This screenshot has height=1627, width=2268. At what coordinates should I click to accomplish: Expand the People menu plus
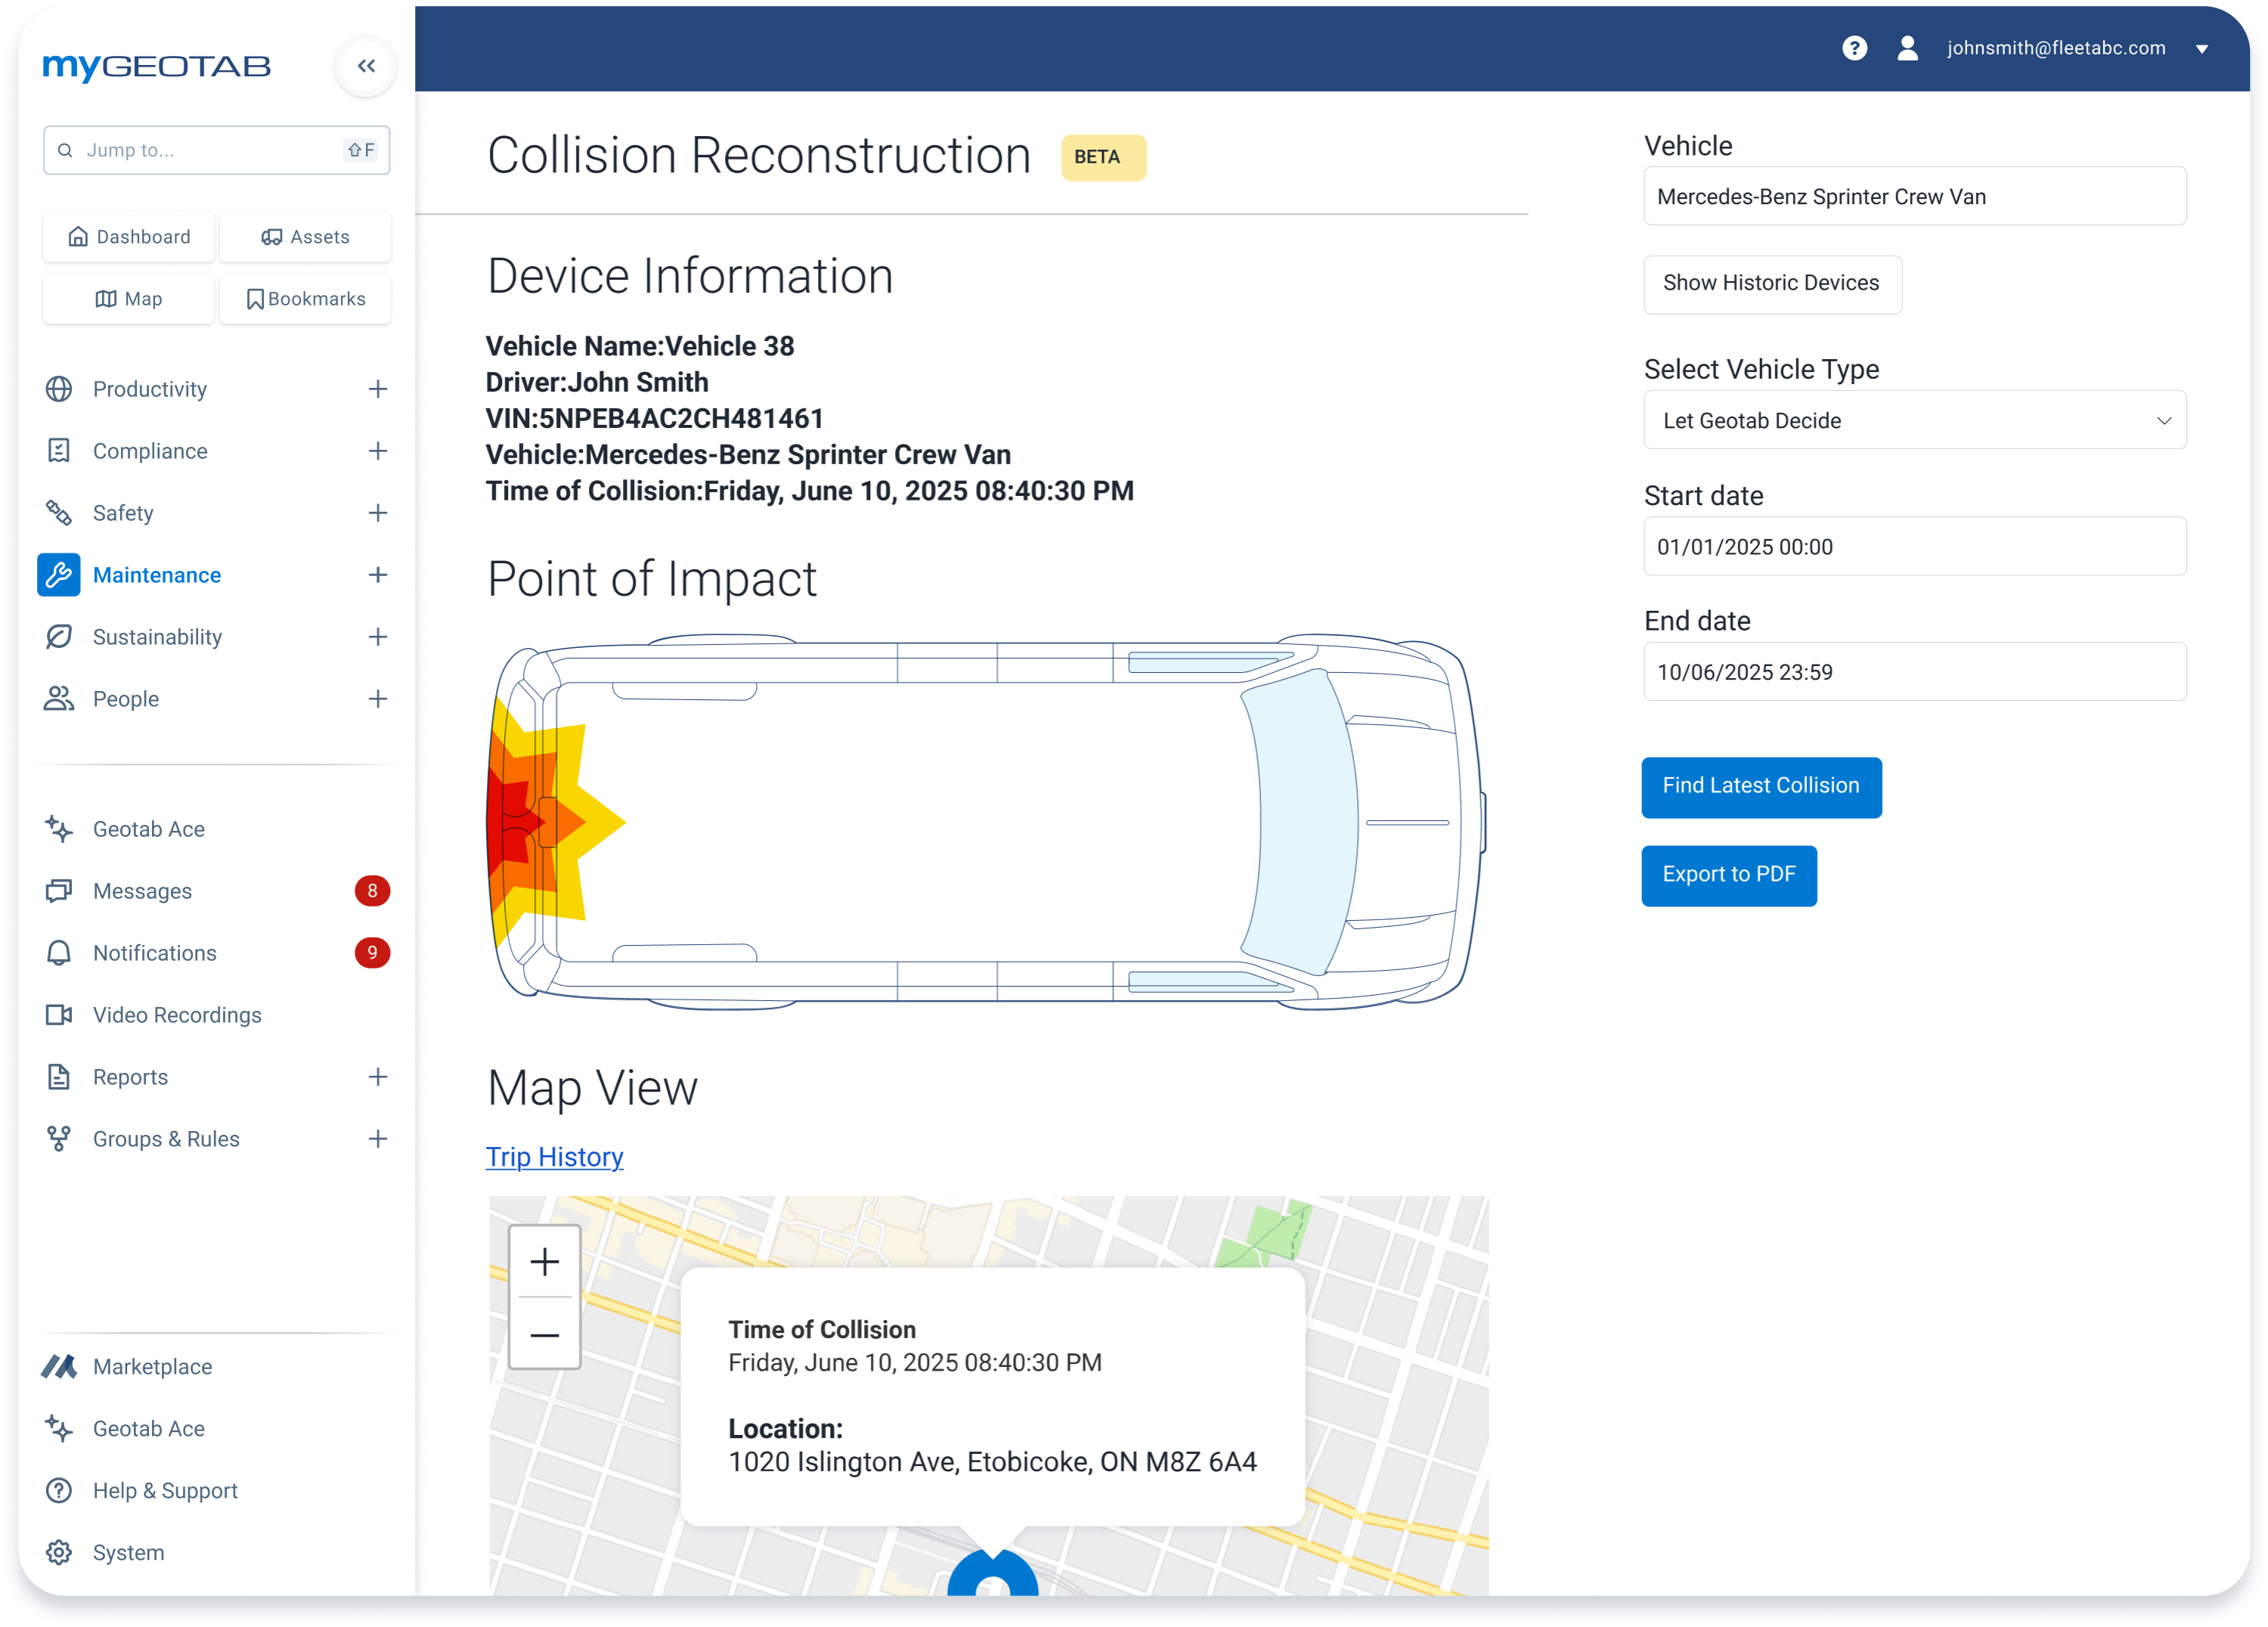(x=378, y=699)
